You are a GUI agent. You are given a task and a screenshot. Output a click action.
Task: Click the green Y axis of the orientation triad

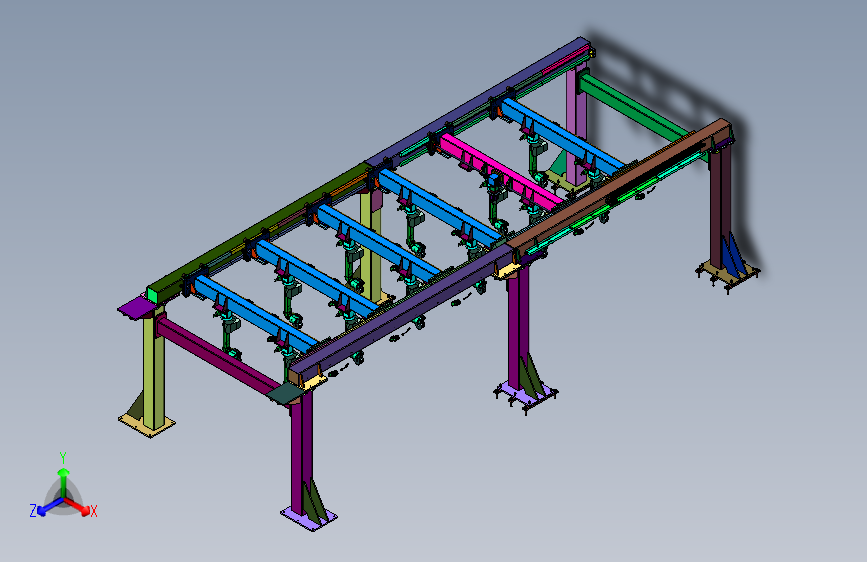[x=64, y=483]
